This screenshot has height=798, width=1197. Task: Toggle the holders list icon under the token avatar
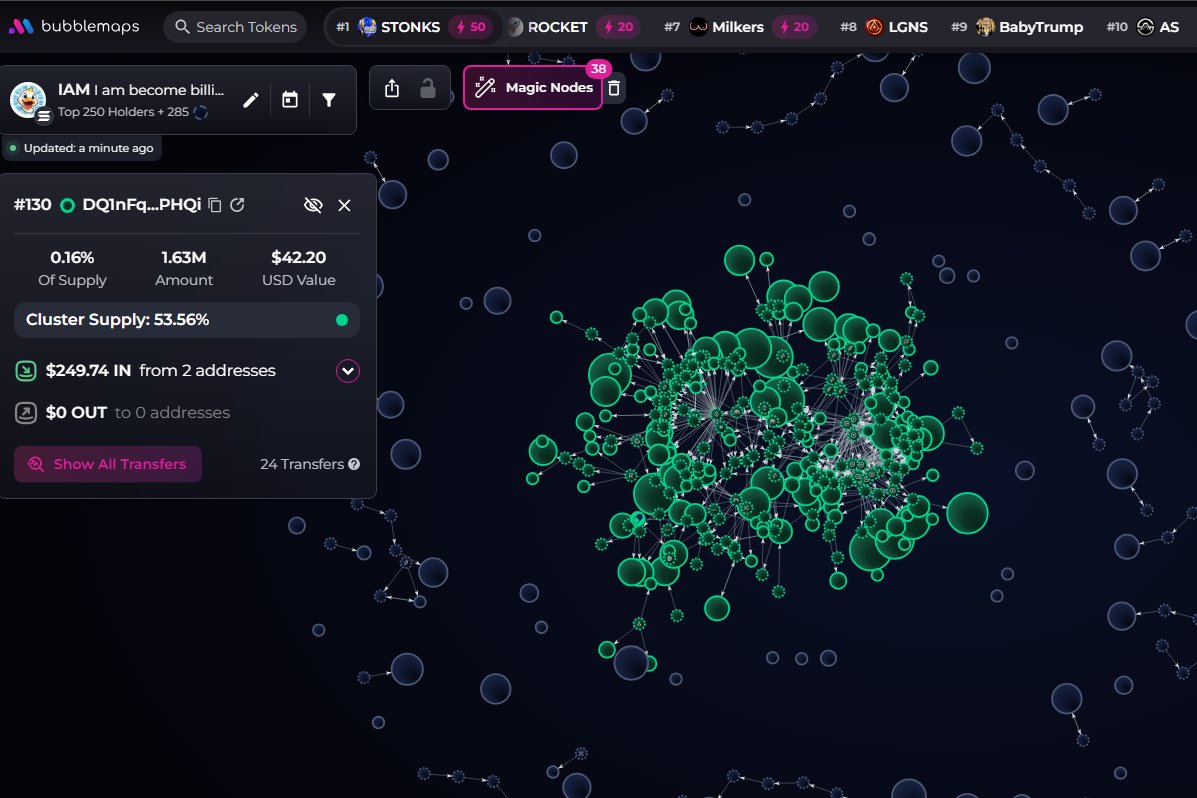pos(41,114)
